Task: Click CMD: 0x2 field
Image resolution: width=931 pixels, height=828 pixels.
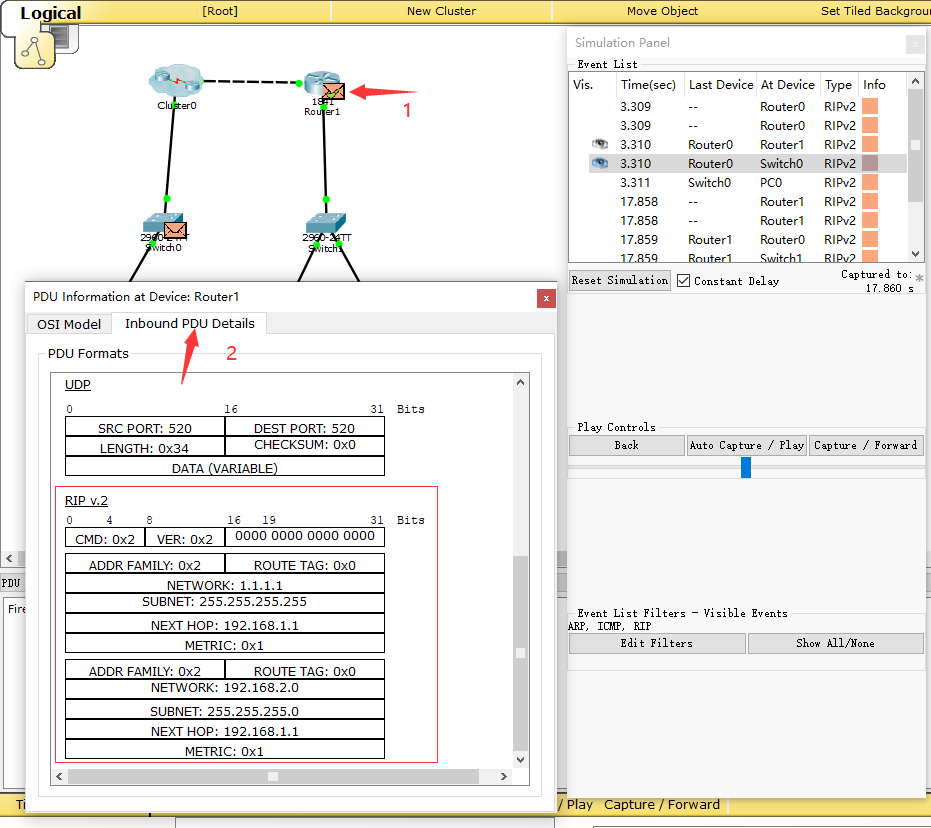Action: (x=104, y=538)
